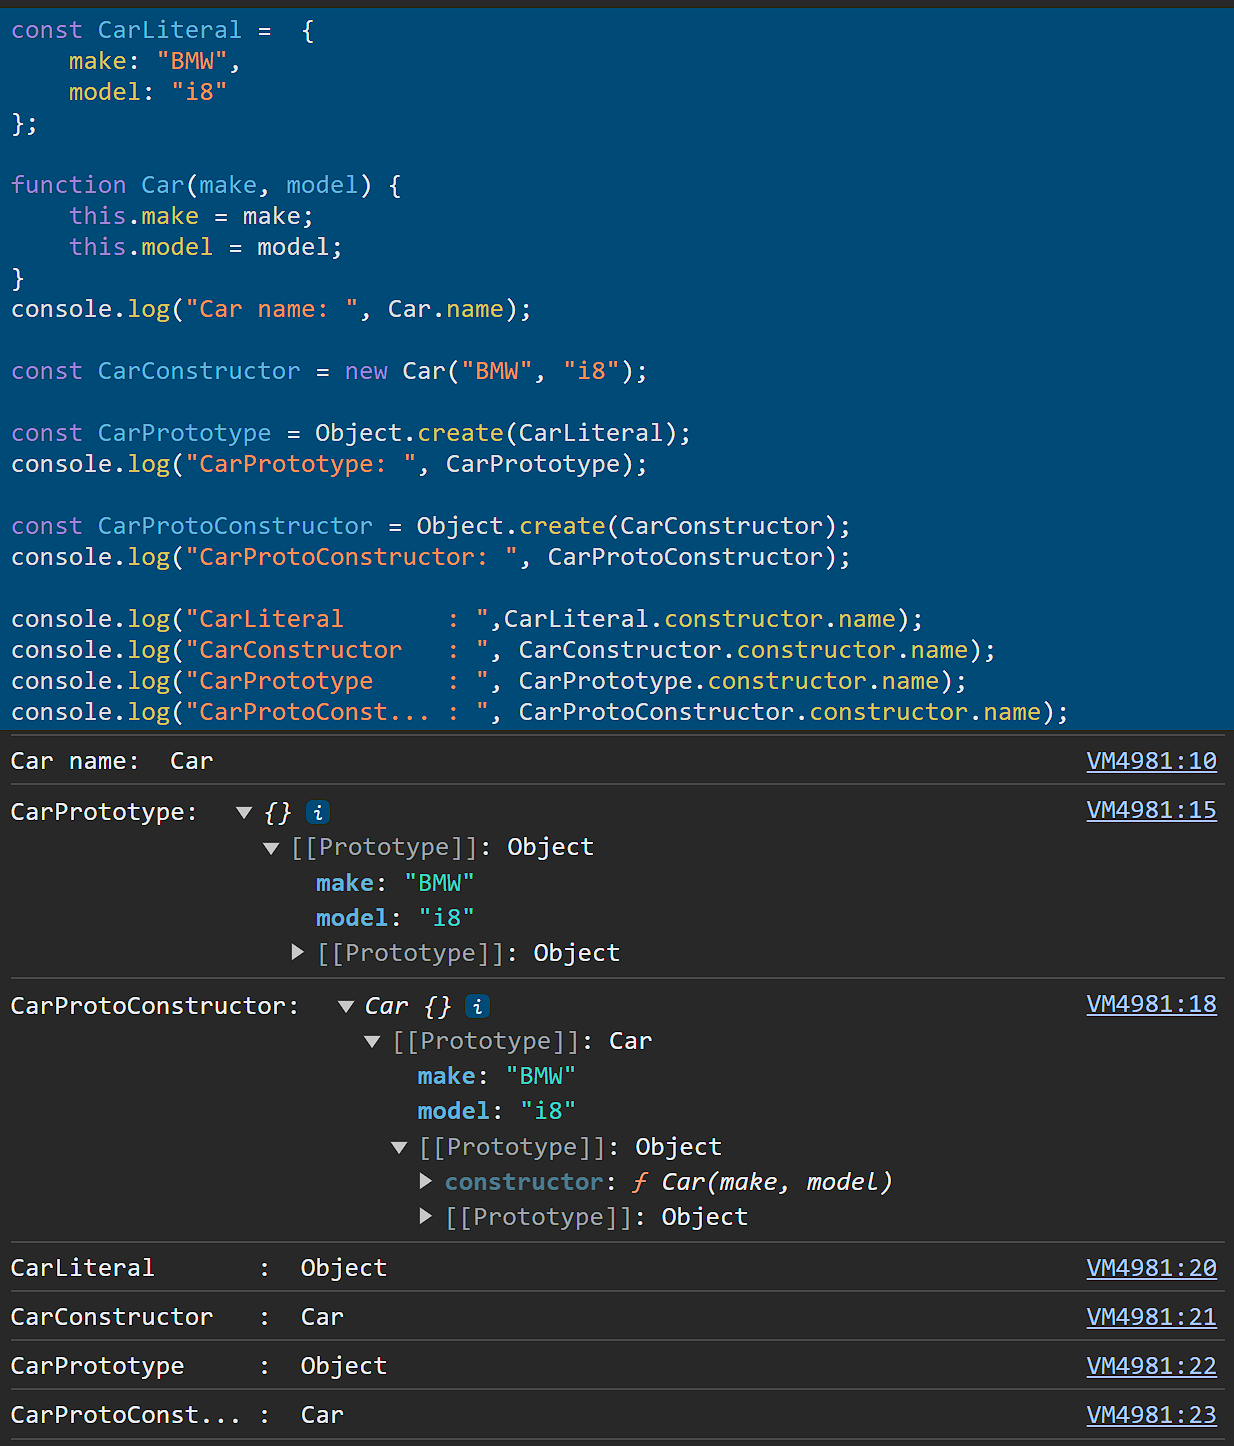Collapse the CarPrototype {} object
Viewport: 1234px width, 1446px height.
pos(244,812)
